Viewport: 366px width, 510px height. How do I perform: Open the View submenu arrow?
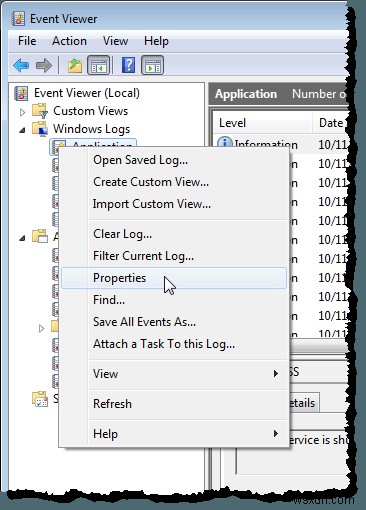point(276,374)
